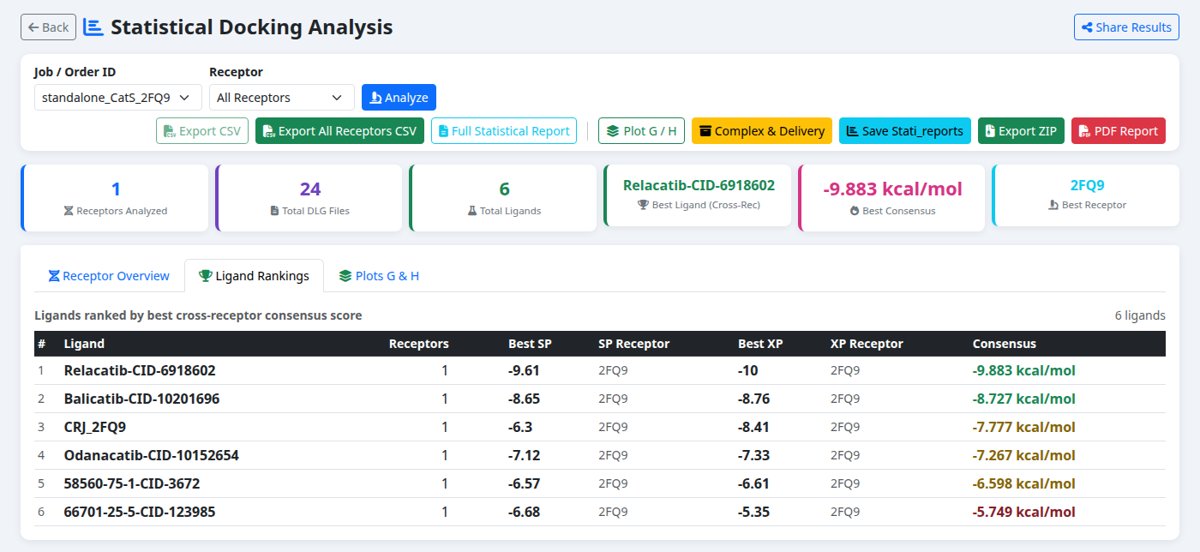Viewport: 1200px width, 552px height.
Task: Switch to the Receptor Overview tab
Action: pyautogui.click(x=109, y=276)
